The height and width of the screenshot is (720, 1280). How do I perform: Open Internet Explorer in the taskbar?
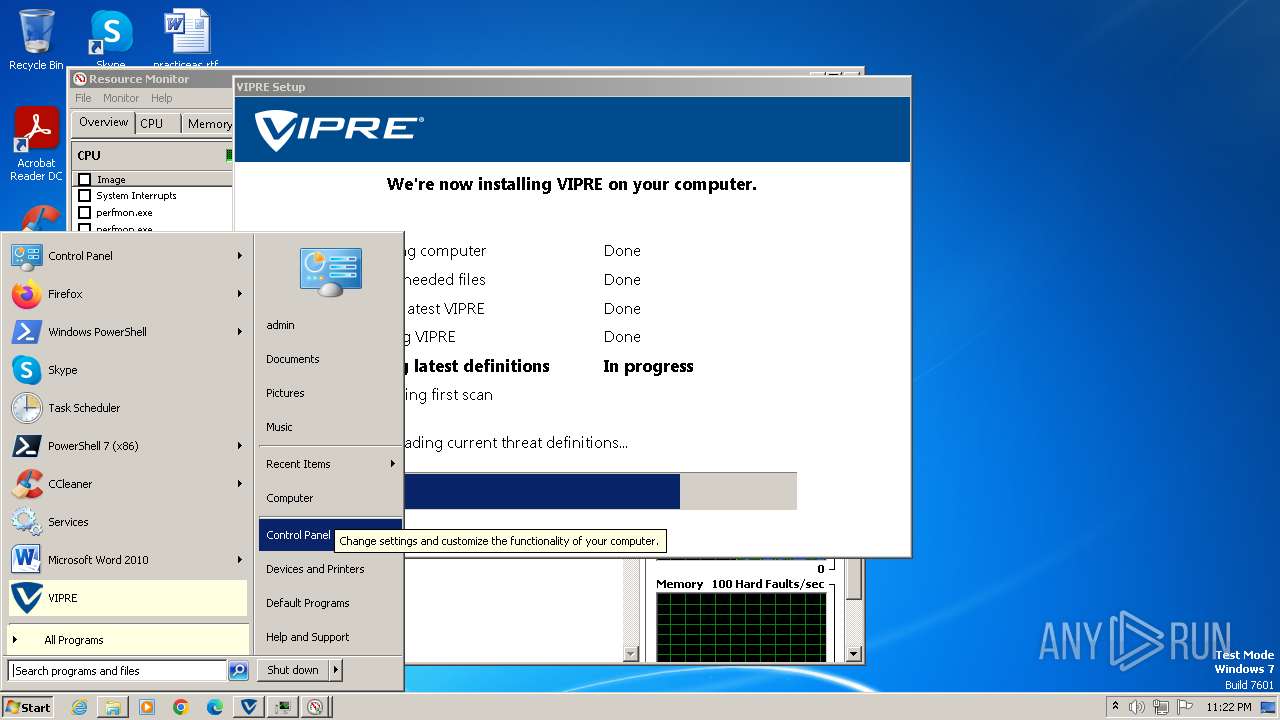(79, 707)
